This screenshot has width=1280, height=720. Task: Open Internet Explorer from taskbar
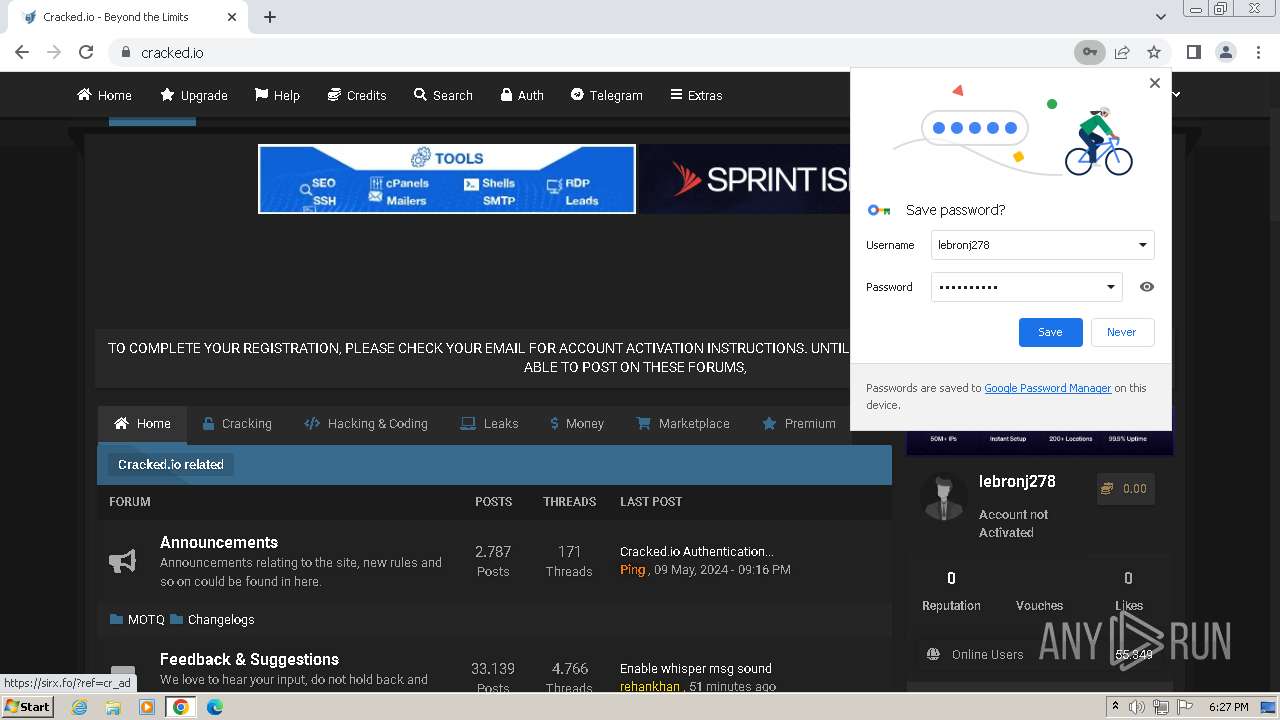pyautogui.click(x=80, y=707)
